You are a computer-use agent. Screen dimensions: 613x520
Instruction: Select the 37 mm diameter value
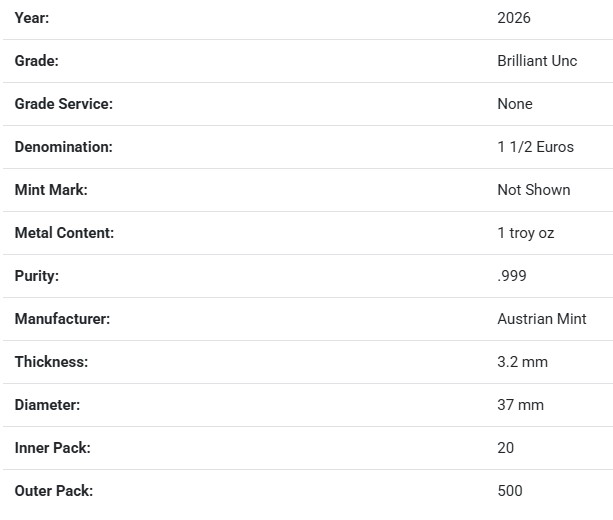coord(520,405)
